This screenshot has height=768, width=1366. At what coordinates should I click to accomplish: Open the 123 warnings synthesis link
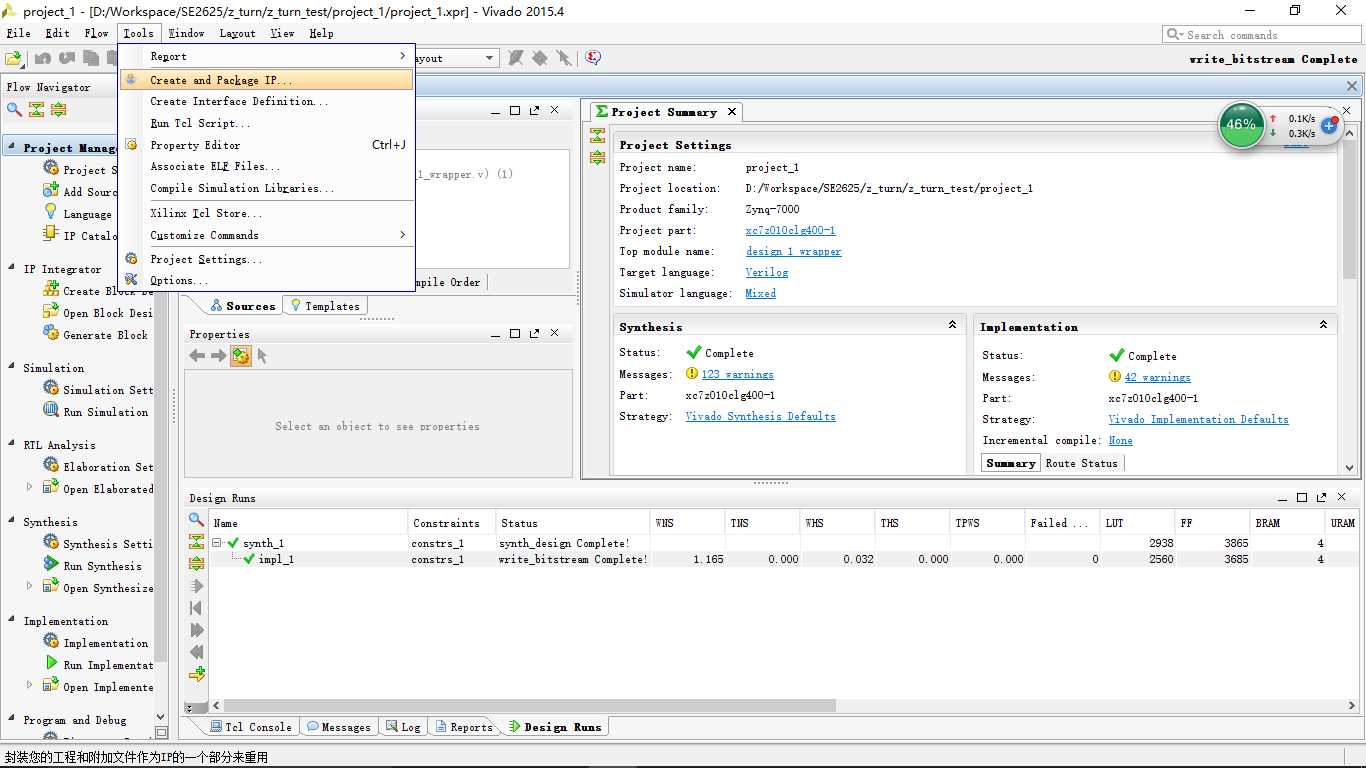[737, 374]
